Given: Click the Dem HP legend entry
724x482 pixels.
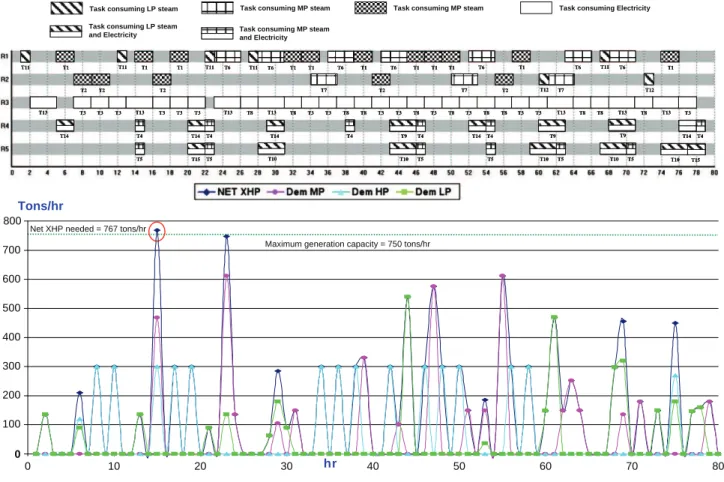Looking at the screenshot, I should 361,192.
